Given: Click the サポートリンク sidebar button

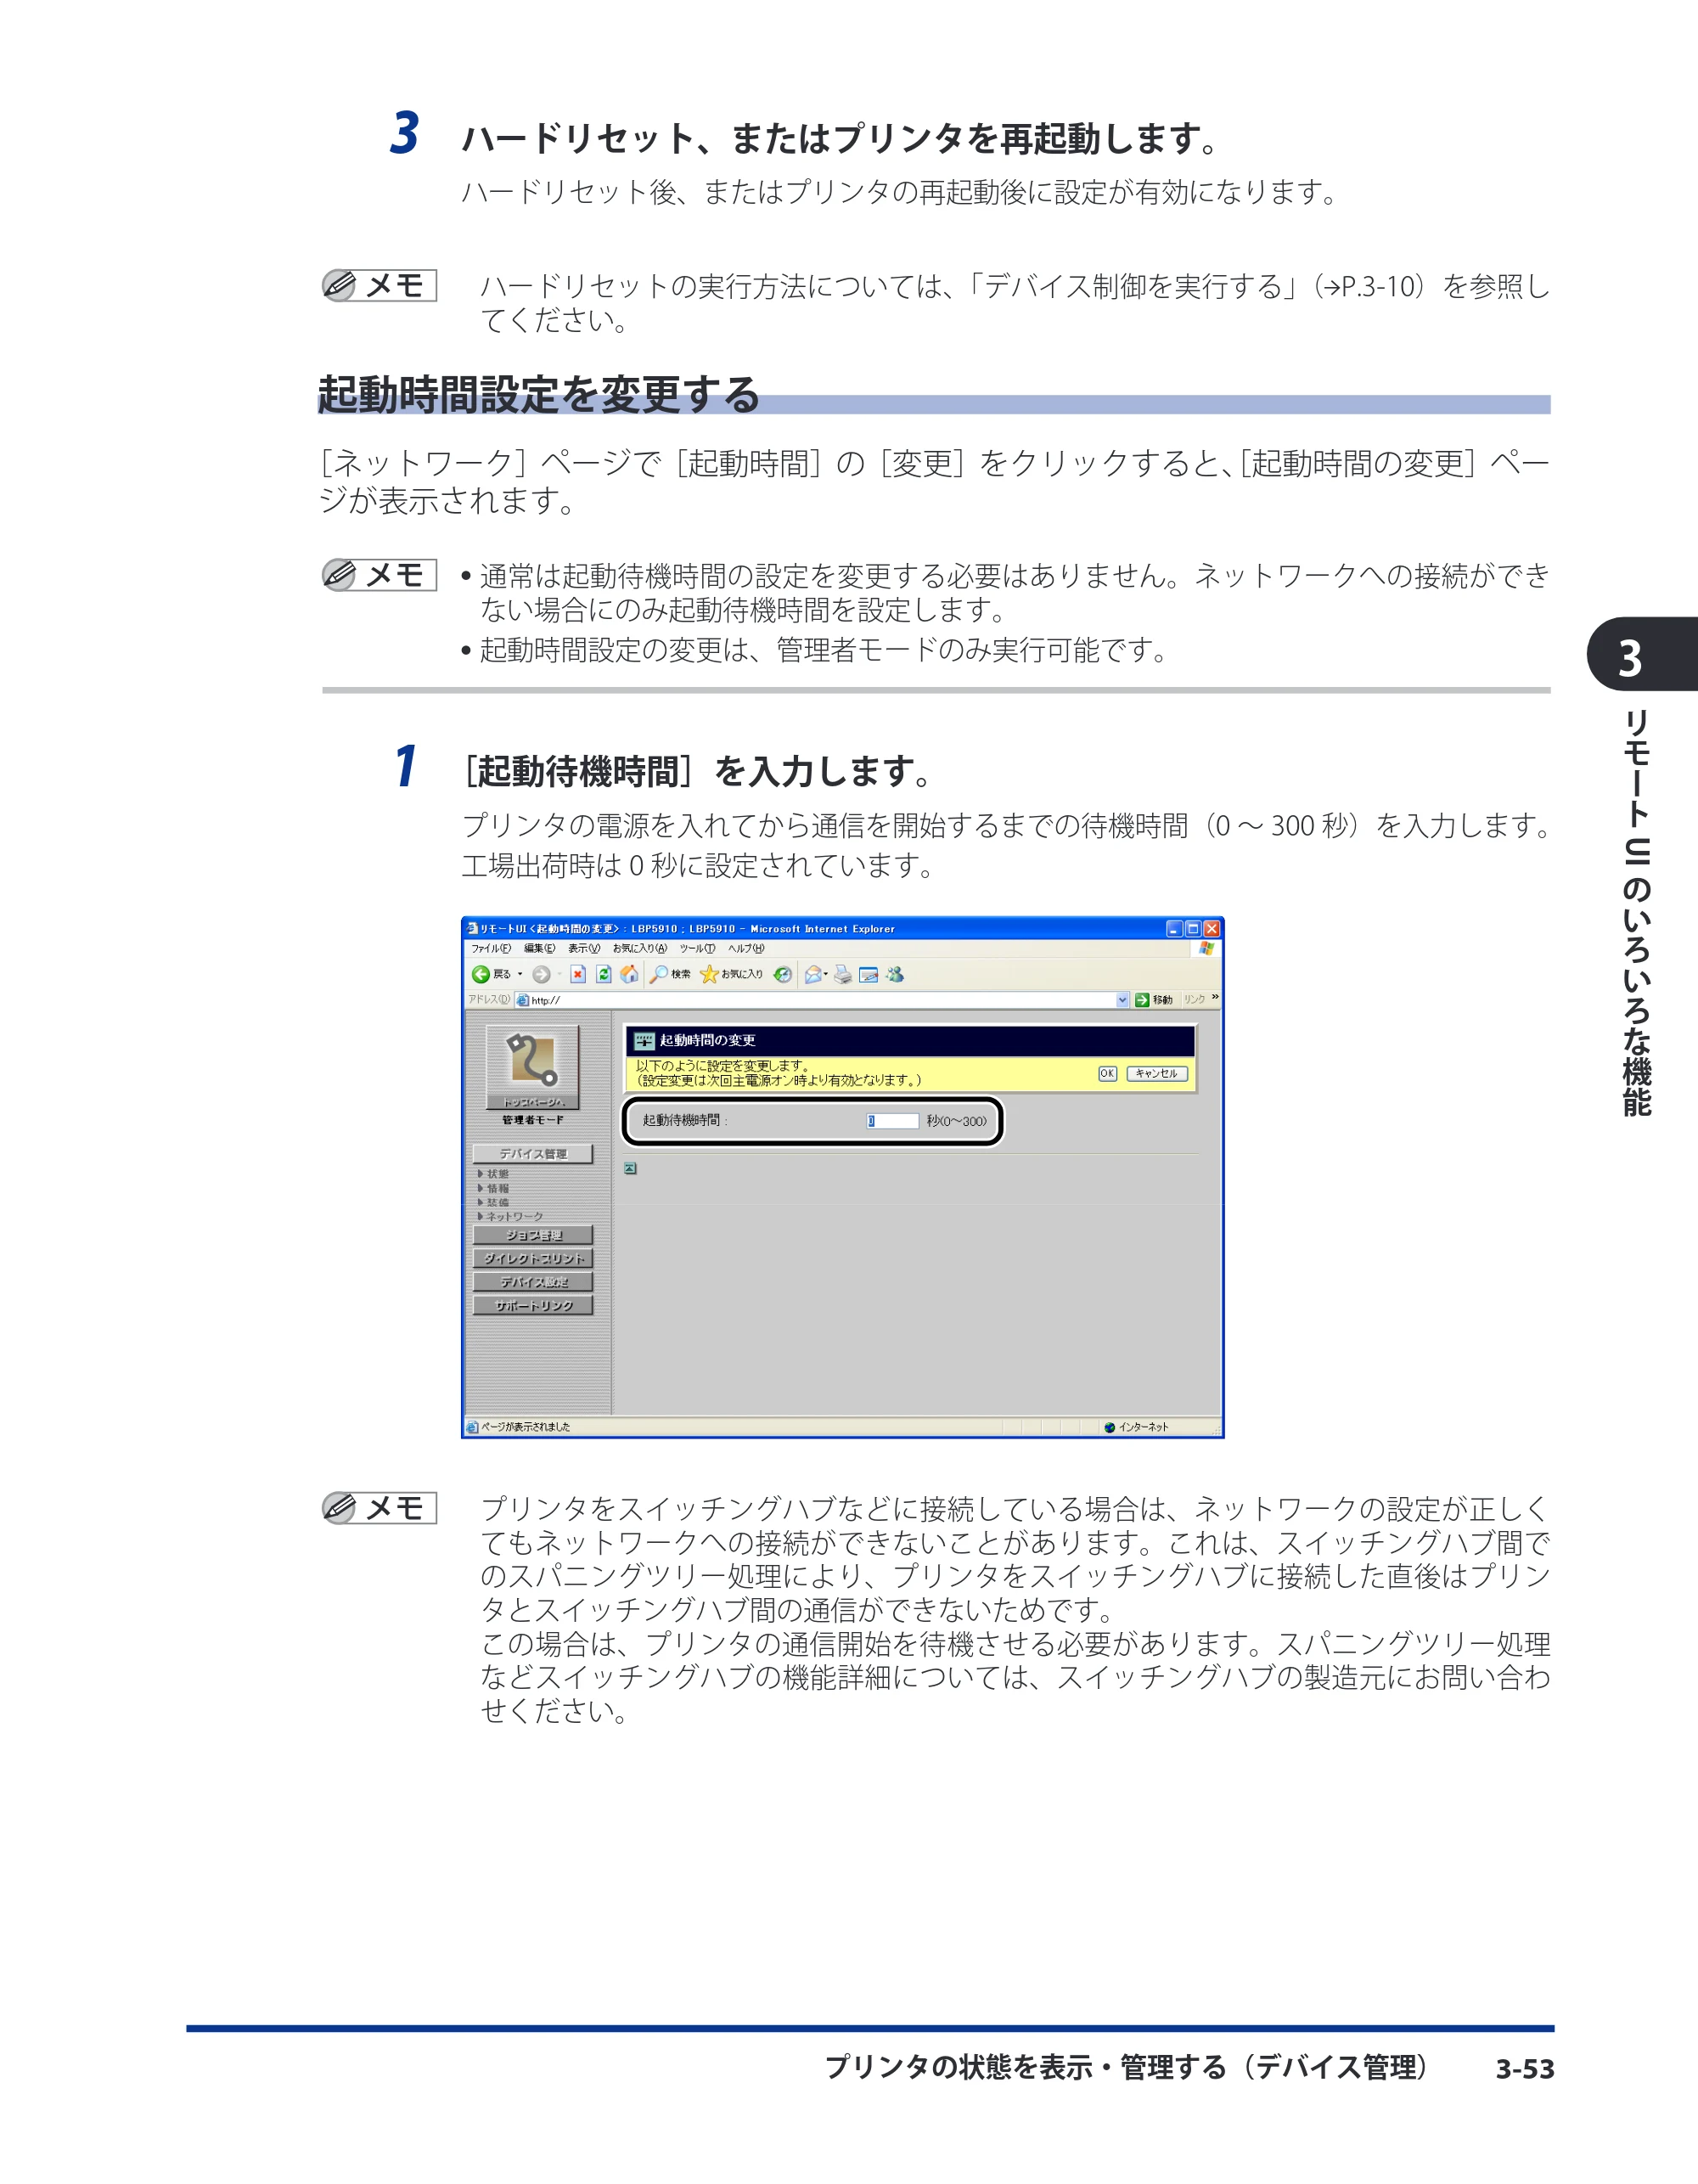Looking at the screenshot, I should [533, 1305].
